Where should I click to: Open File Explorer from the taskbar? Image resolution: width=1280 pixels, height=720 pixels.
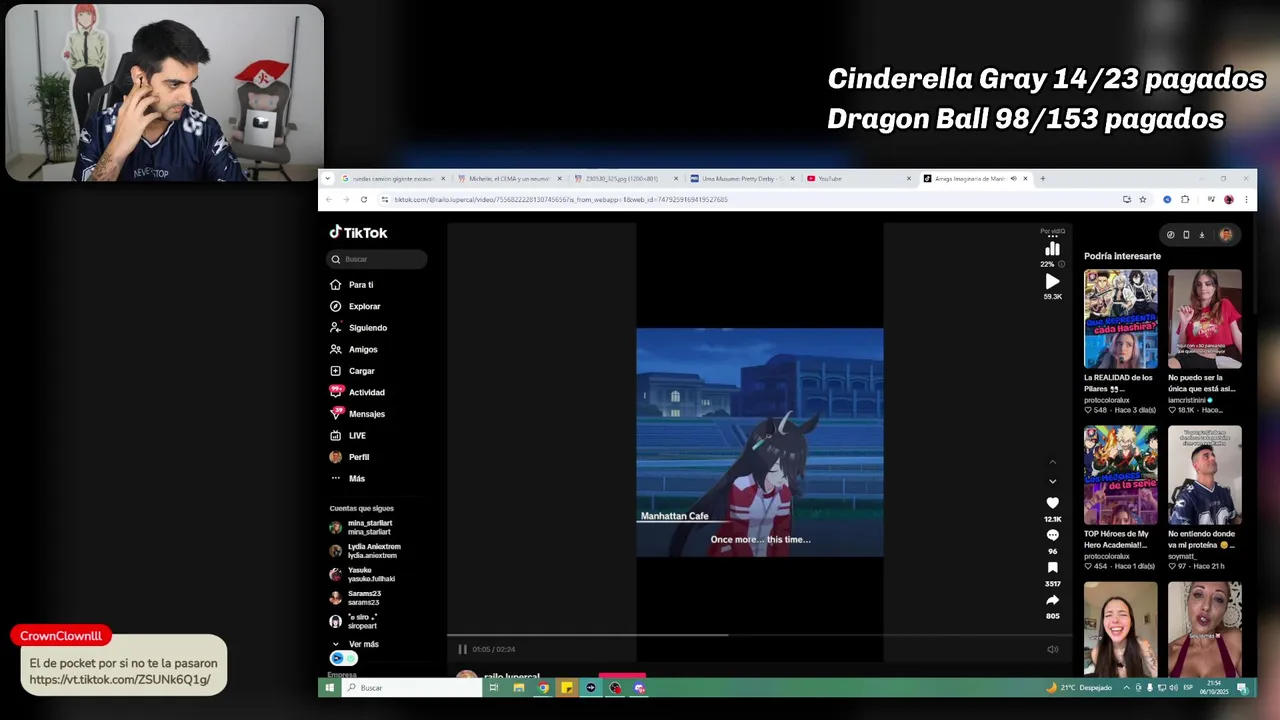coord(518,688)
